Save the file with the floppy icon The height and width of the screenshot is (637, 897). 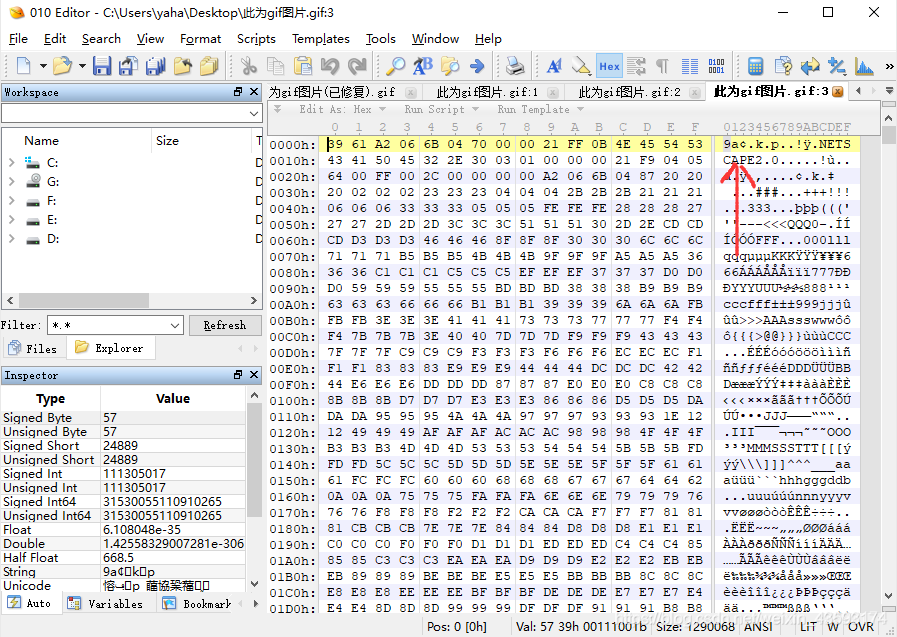tap(102, 66)
